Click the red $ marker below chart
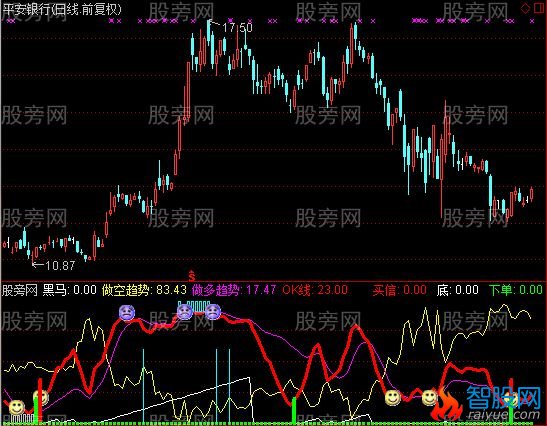 (192, 276)
